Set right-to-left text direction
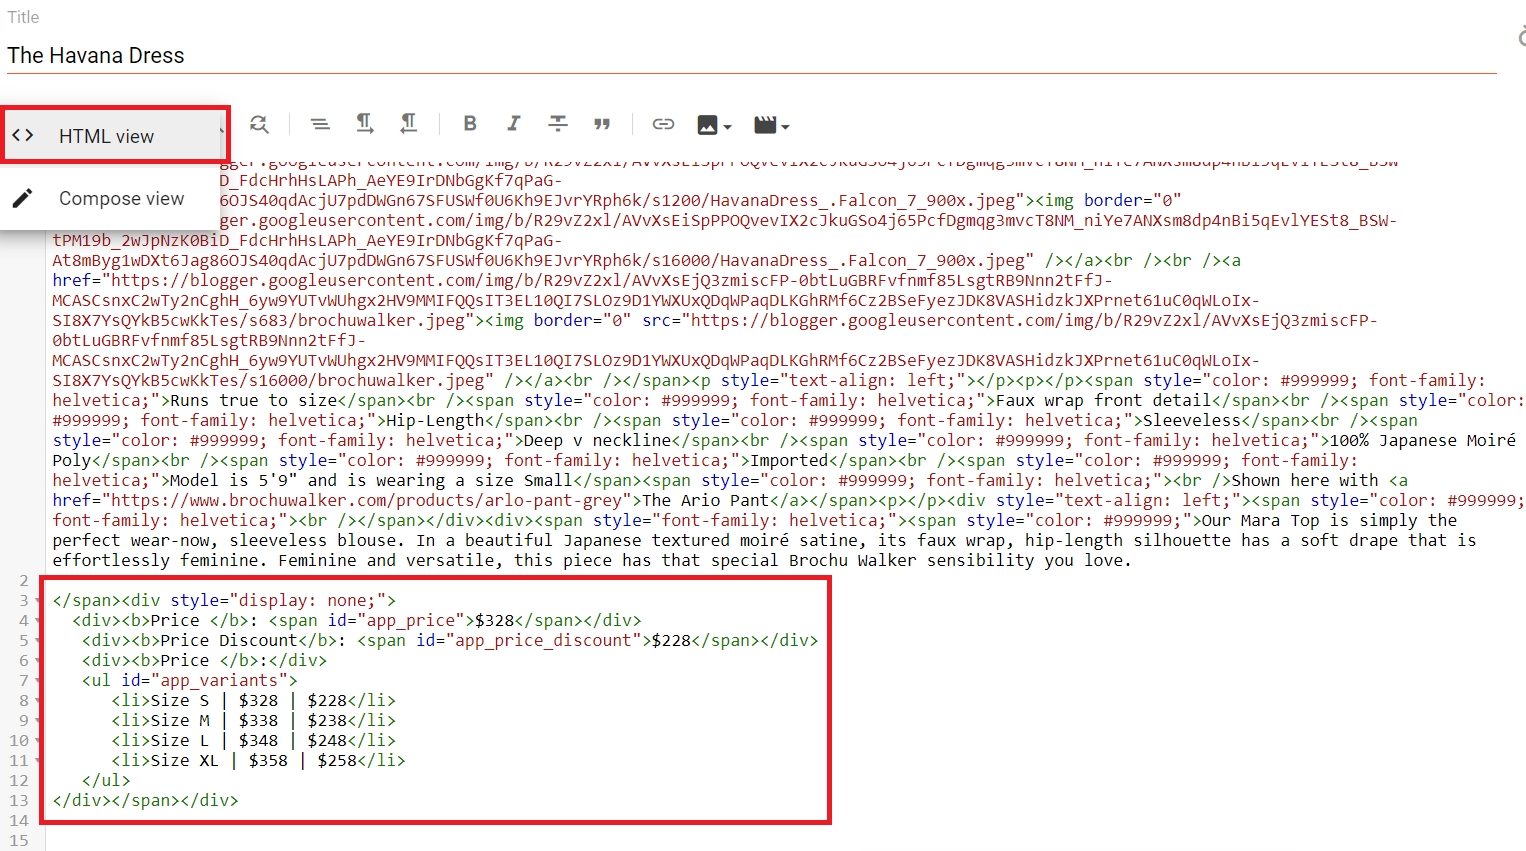The width and height of the screenshot is (1526, 851). [x=408, y=124]
